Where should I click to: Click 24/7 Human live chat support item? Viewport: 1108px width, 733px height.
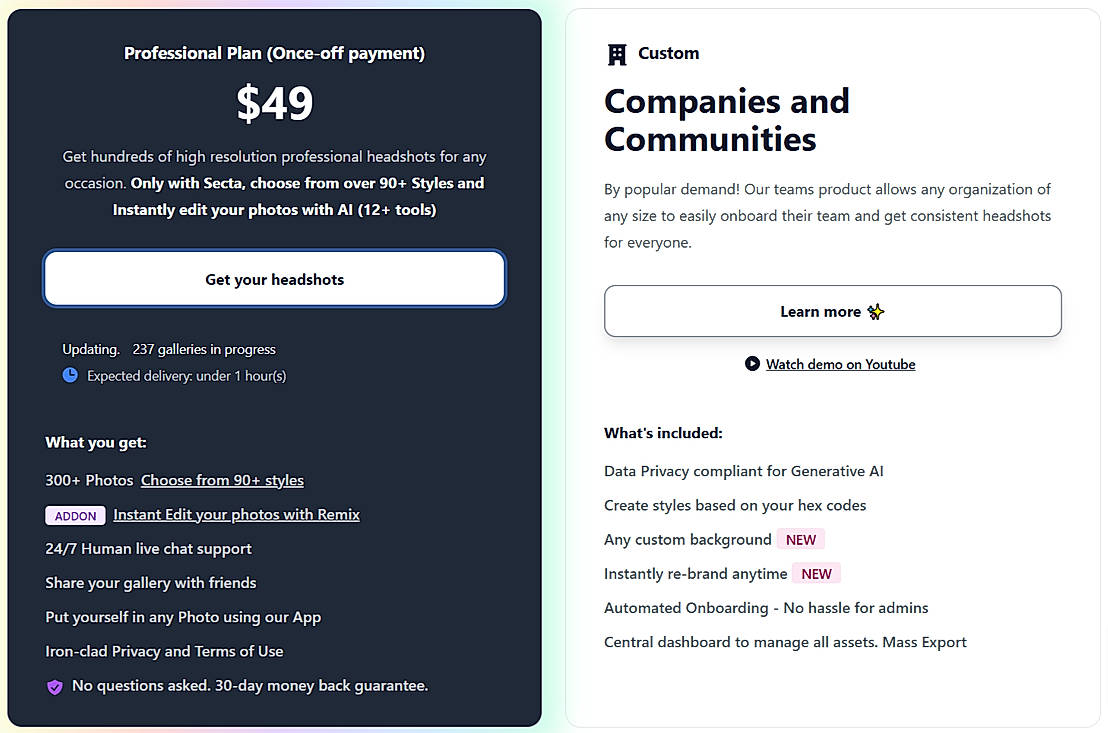pos(148,549)
